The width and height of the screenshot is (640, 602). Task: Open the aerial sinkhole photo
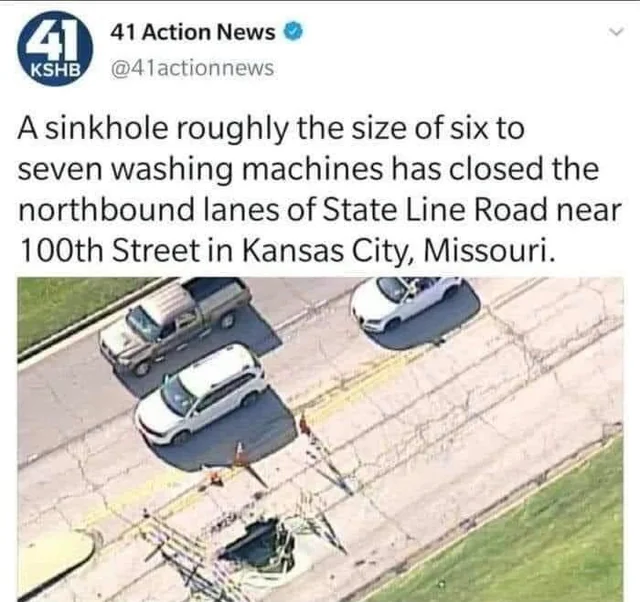[x=320, y=439]
